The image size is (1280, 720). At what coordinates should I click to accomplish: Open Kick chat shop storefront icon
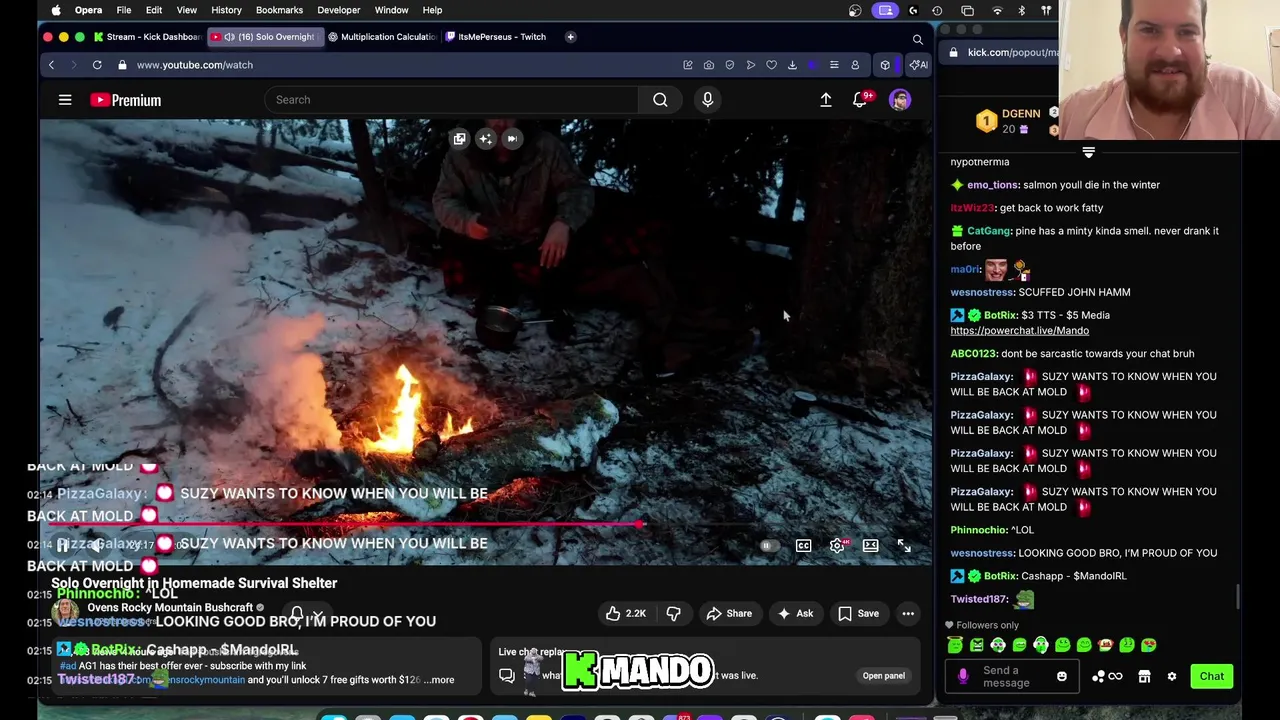[x=1144, y=677]
